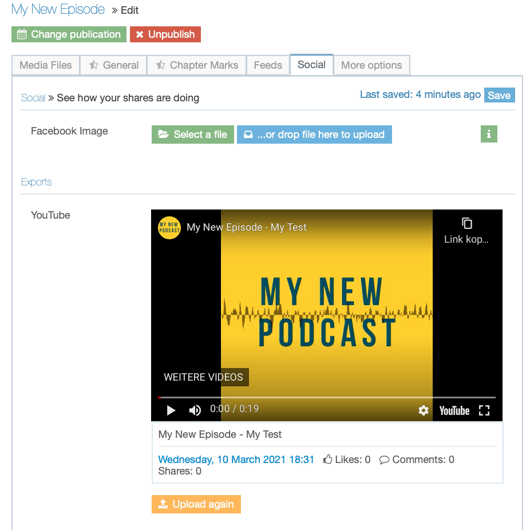This screenshot has height=530, width=530.
Task: Show info for the Facebook Image field
Action: click(489, 134)
